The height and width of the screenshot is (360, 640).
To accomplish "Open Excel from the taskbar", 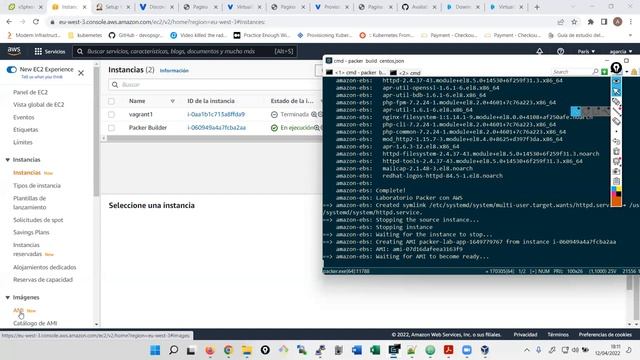I will tap(375, 350).
